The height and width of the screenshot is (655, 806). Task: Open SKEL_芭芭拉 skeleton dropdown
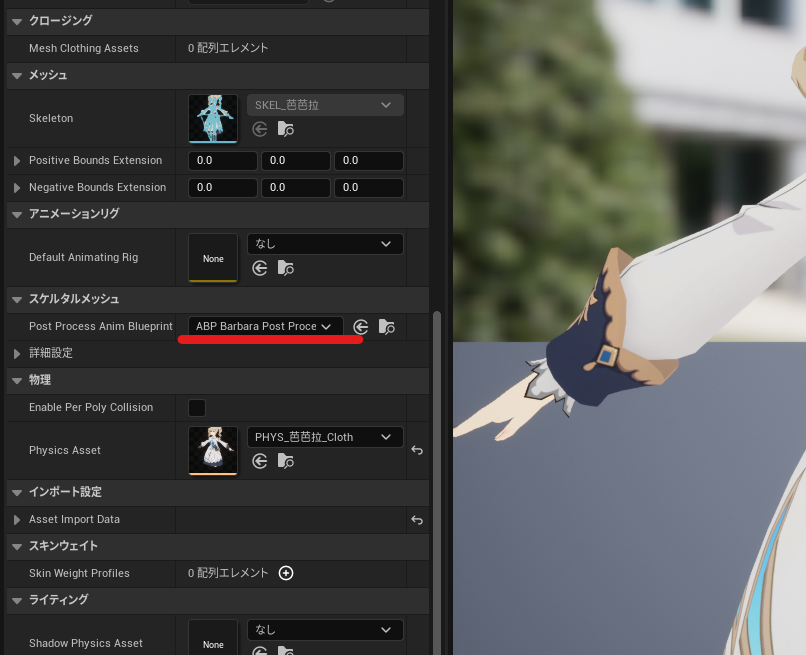click(x=325, y=105)
